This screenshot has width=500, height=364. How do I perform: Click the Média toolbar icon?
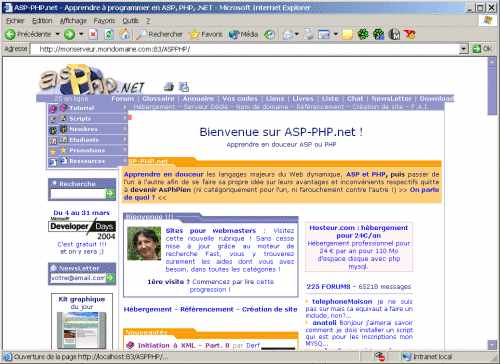243,34
